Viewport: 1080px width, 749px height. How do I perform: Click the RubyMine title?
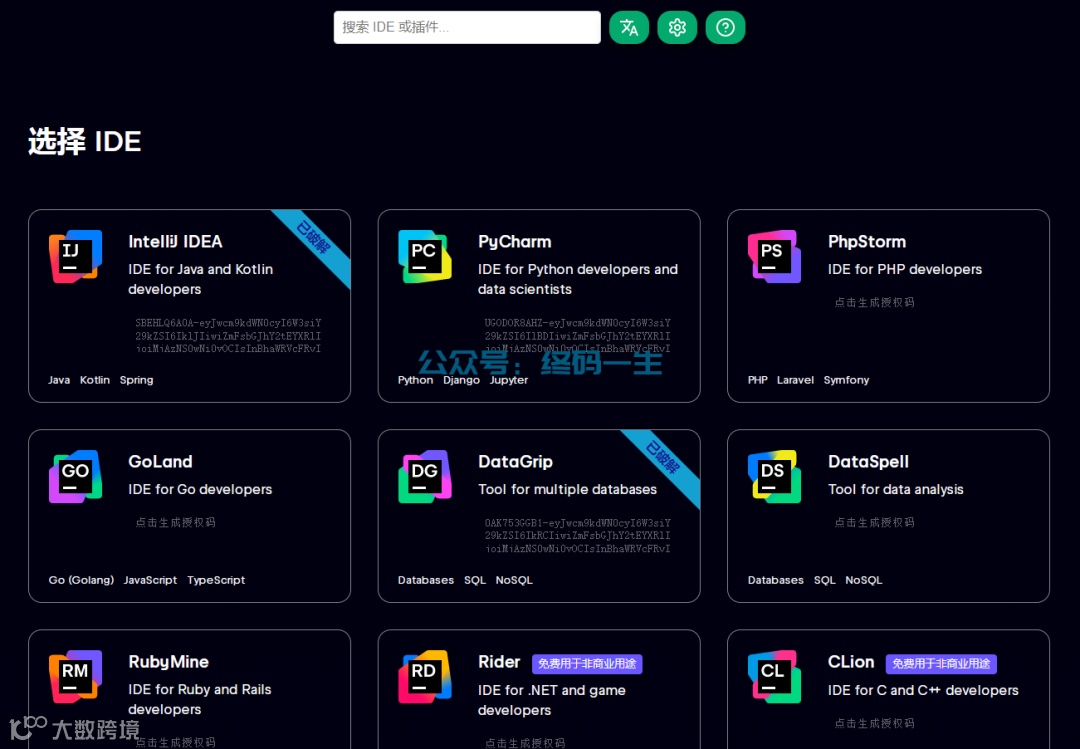point(168,662)
